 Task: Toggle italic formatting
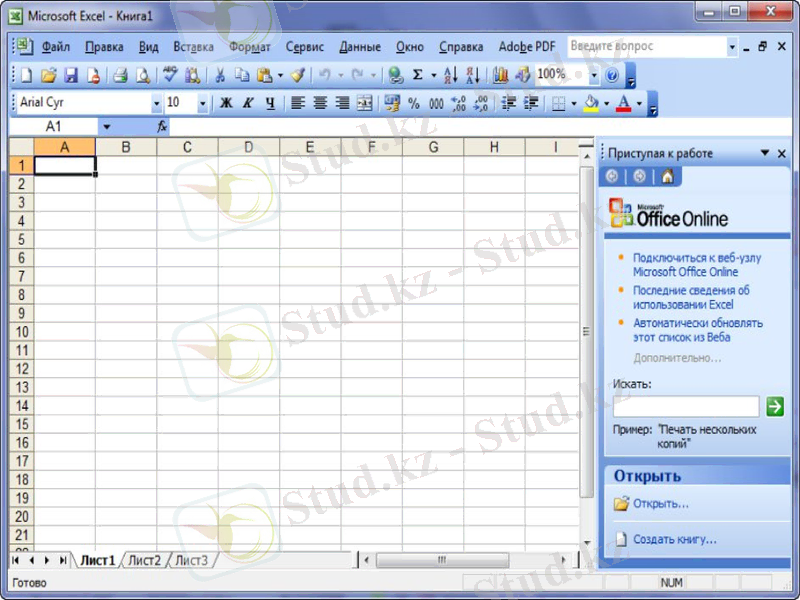pyautogui.click(x=249, y=102)
